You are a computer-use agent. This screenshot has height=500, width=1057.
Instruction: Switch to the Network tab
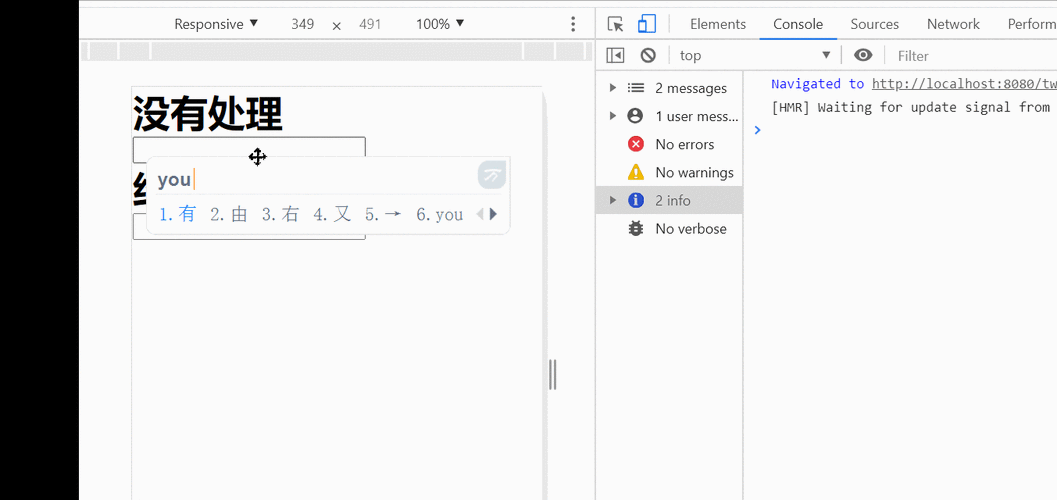click(953, 24)
